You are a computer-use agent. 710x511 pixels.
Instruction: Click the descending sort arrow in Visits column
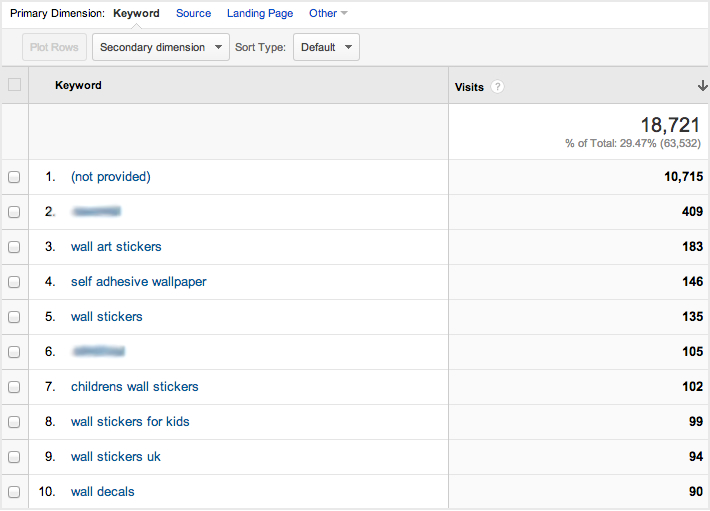(x=689, y=86)
